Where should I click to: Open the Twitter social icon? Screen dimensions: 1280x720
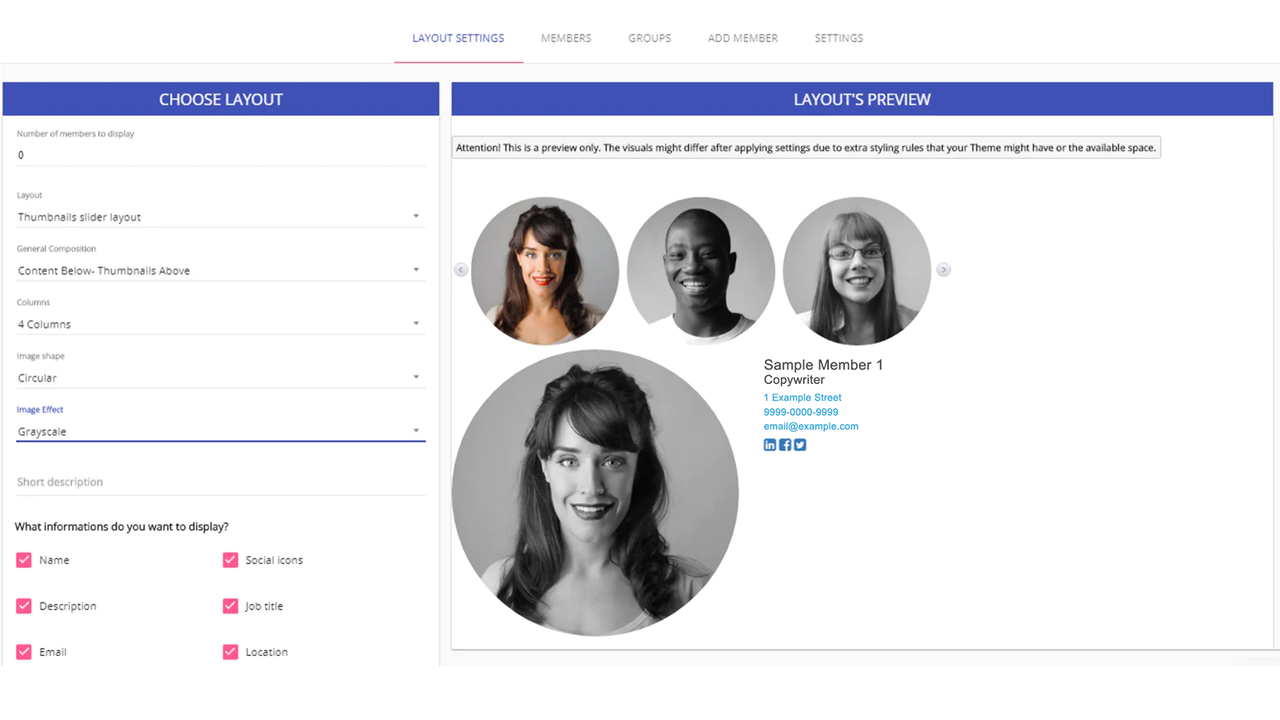(x=800, y=445)
